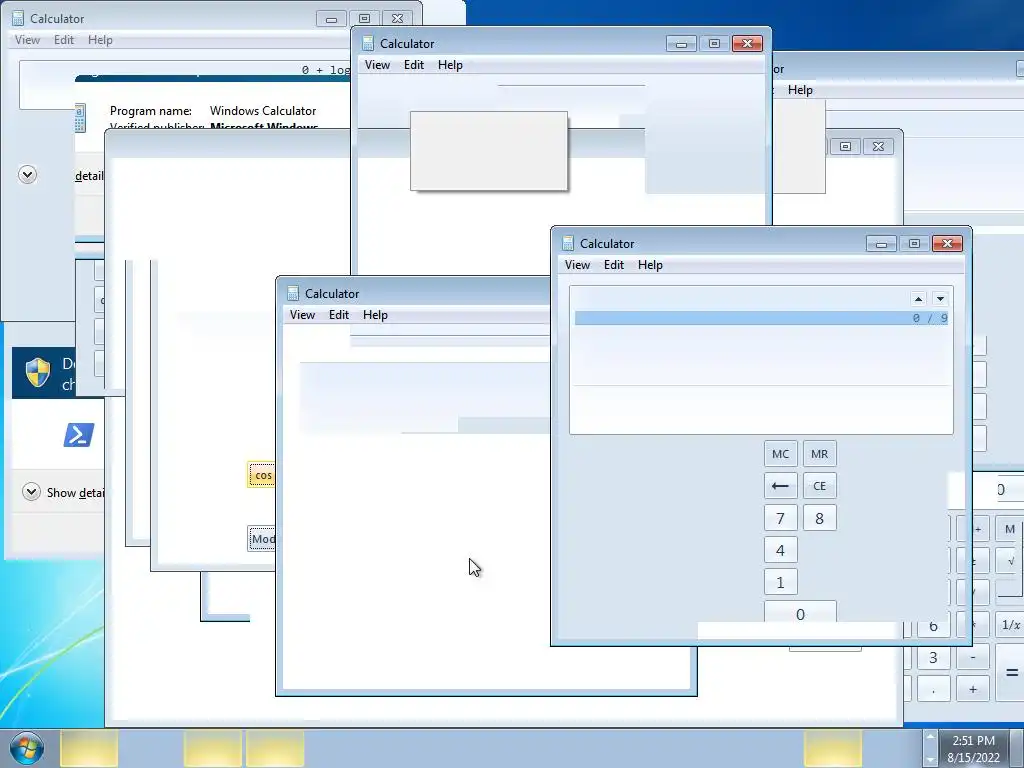The width and height of the screenshot is (1024, 768).
Task: Click the 'Windows Calculator' program name text
Action: [x=263, y=111]
